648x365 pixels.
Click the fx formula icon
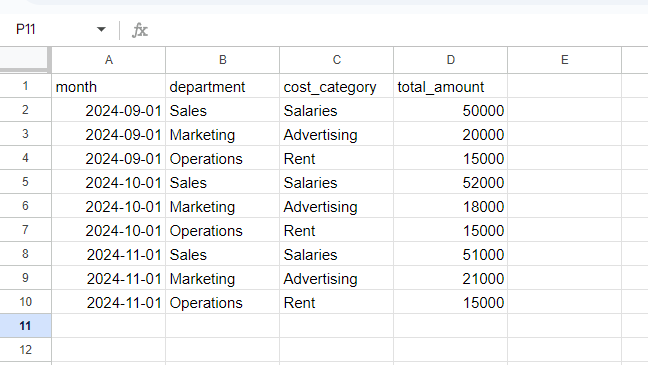(140, 30)
